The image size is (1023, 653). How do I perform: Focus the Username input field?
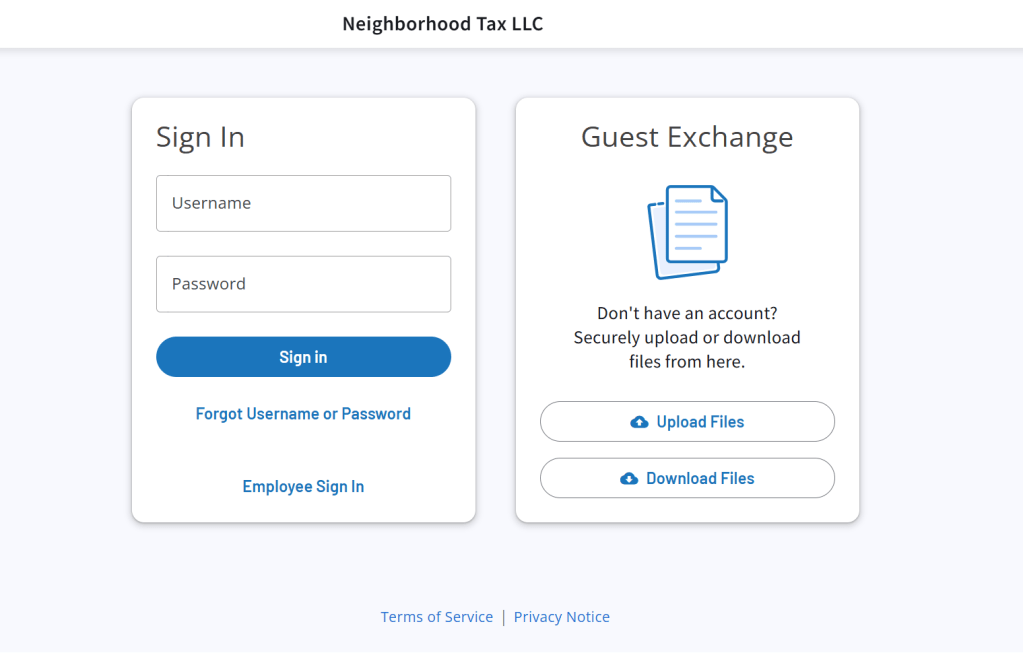(x=303, y=204)
